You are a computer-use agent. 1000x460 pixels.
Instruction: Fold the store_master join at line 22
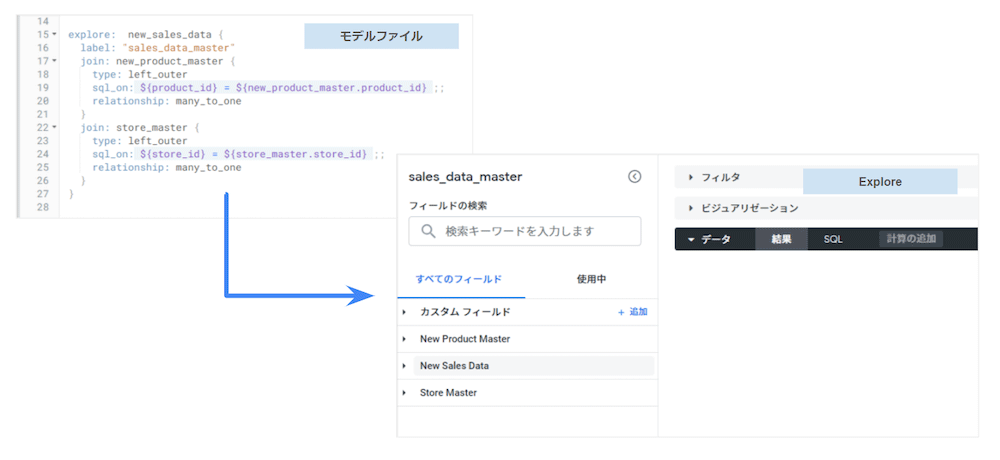coord(54,128)
